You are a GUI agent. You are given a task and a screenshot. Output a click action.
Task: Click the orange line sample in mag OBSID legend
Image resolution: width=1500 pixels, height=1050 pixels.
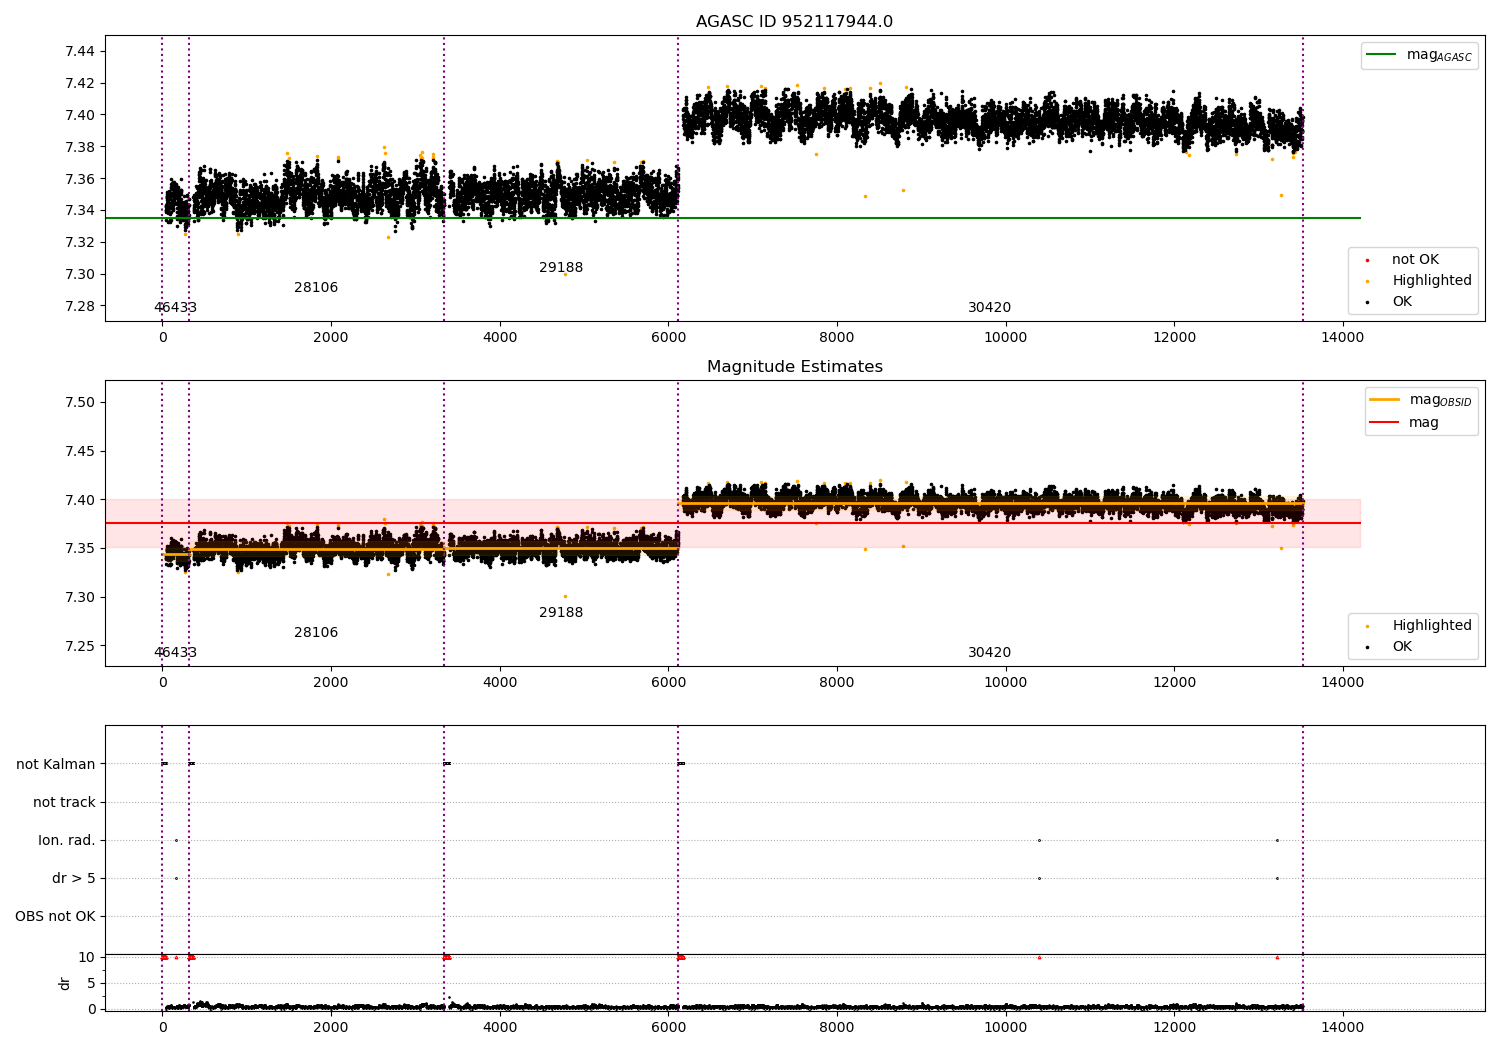pos(1385,400)
